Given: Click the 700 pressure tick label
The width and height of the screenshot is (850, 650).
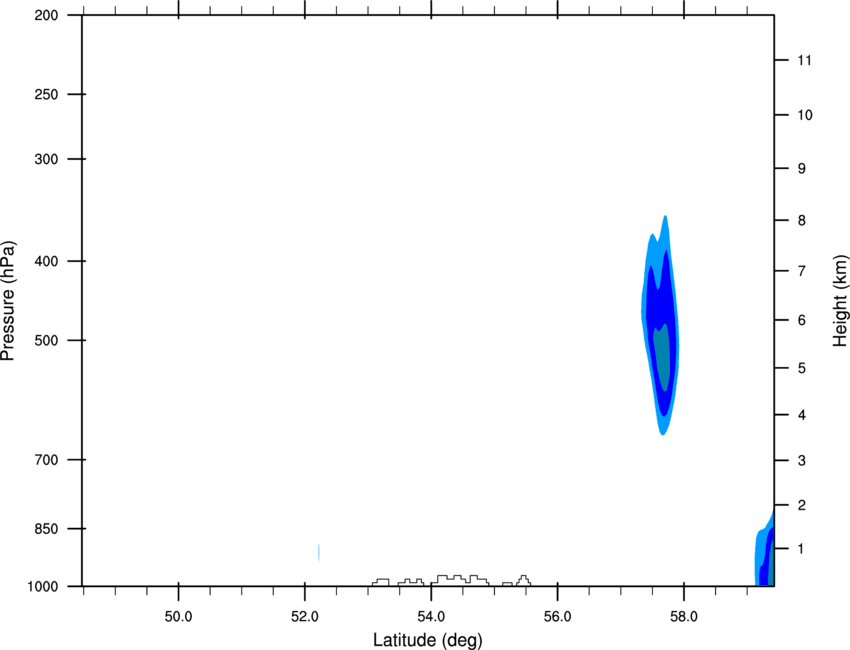Looking at the screenshot, I should pyautogui.click(x=46, y=460).
